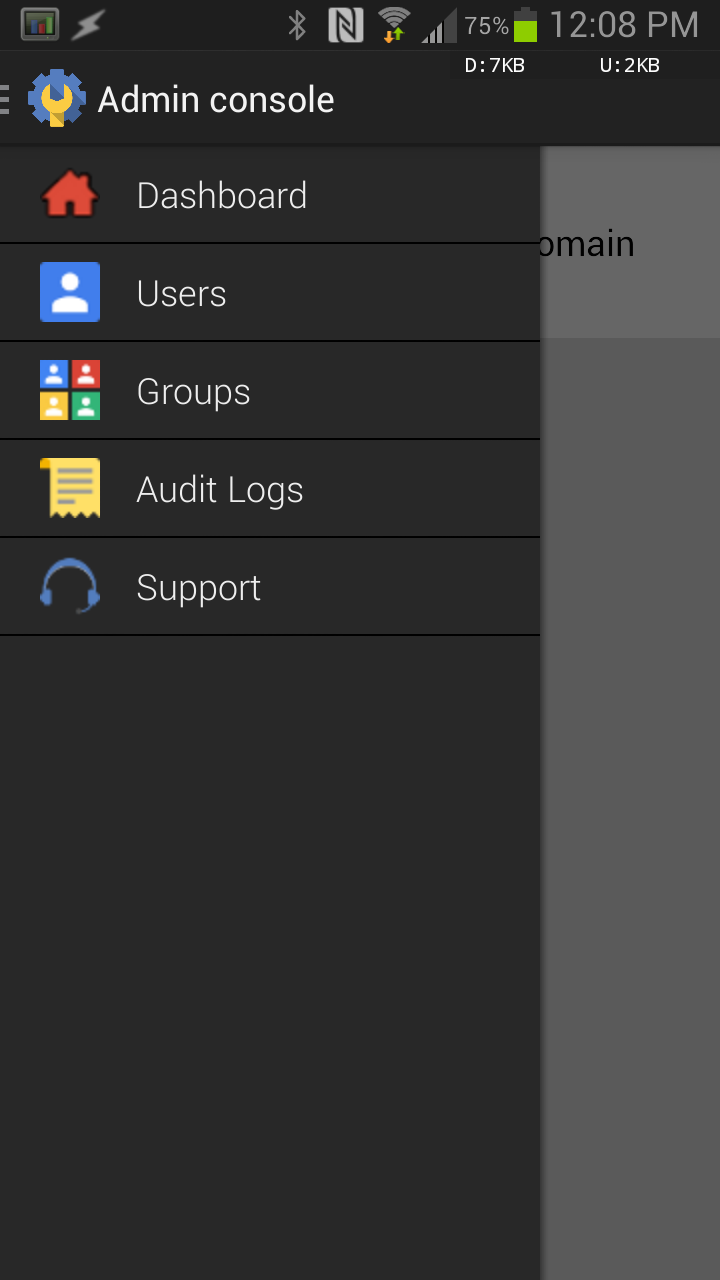Tap the blue person Users icon

pos(70,292)
